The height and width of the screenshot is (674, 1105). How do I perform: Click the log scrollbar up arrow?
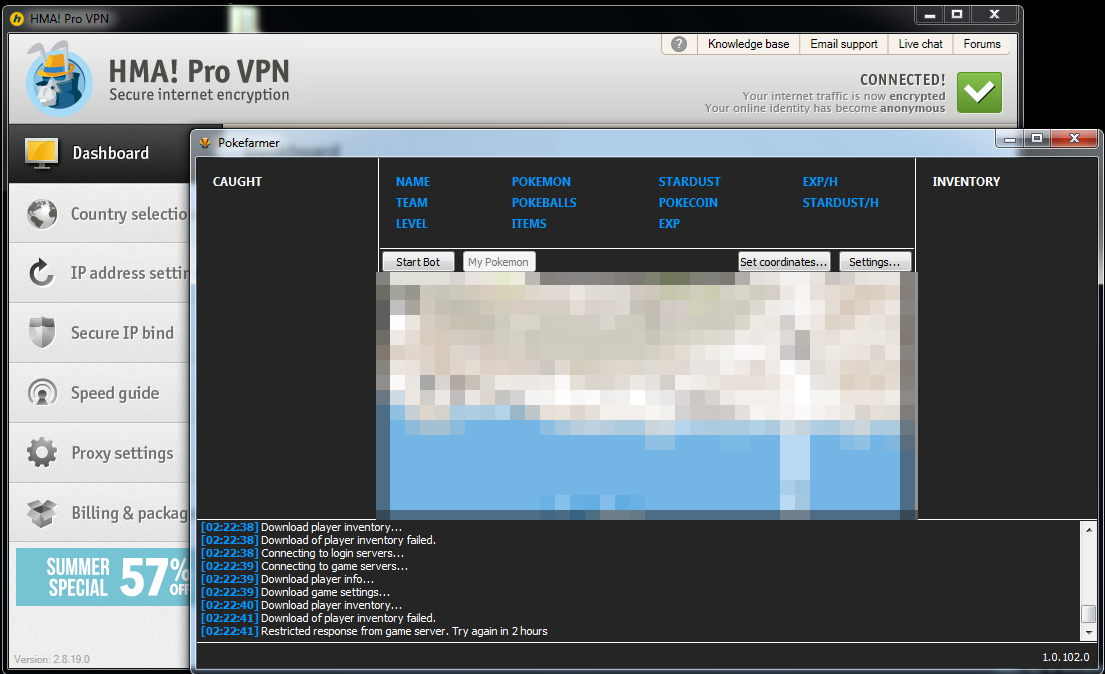pyautogui.click(x=1089, y=529)
